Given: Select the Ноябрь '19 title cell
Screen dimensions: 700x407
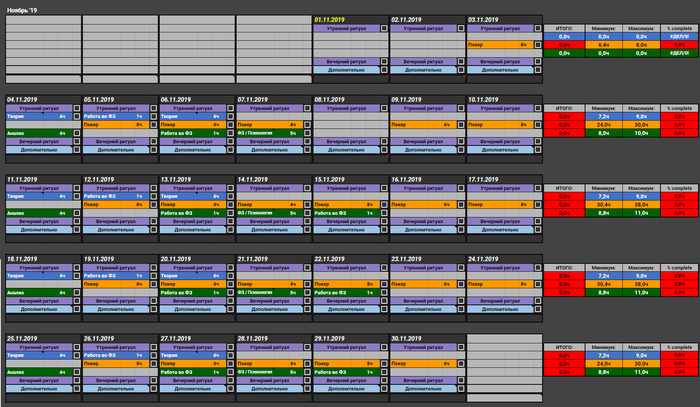Looking at the screenshot, I should click(x=22, y=10).
